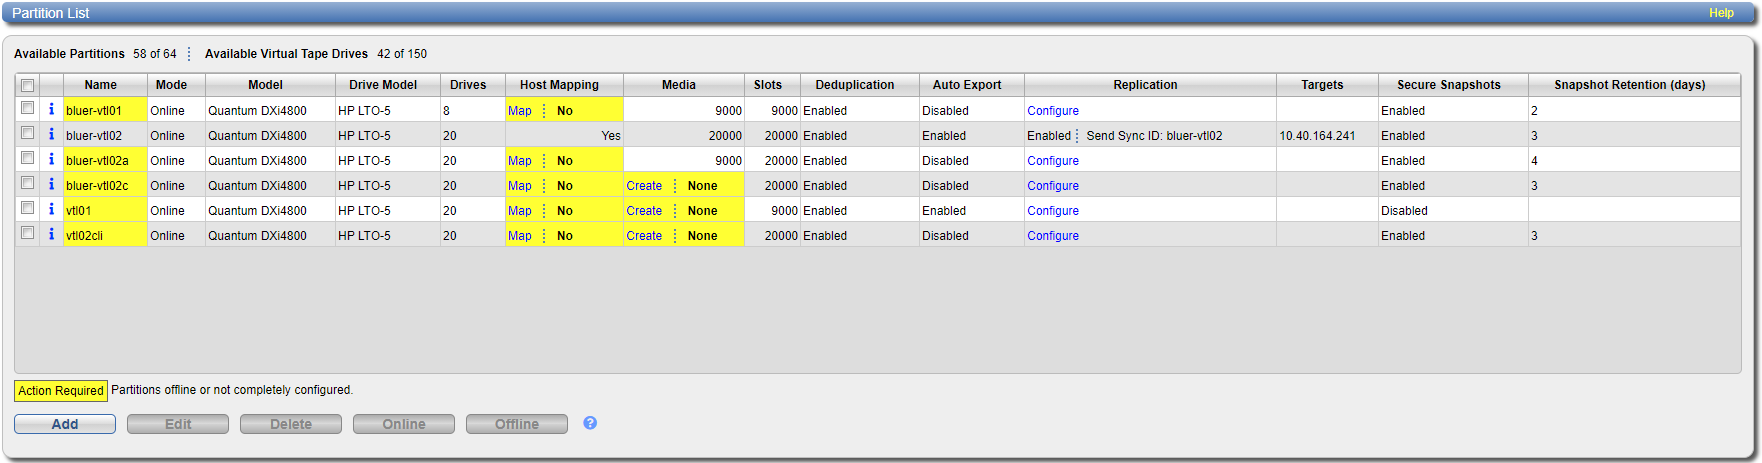
Task: Click Create media link for bluer-vtl02c
Action: point(644,186)
